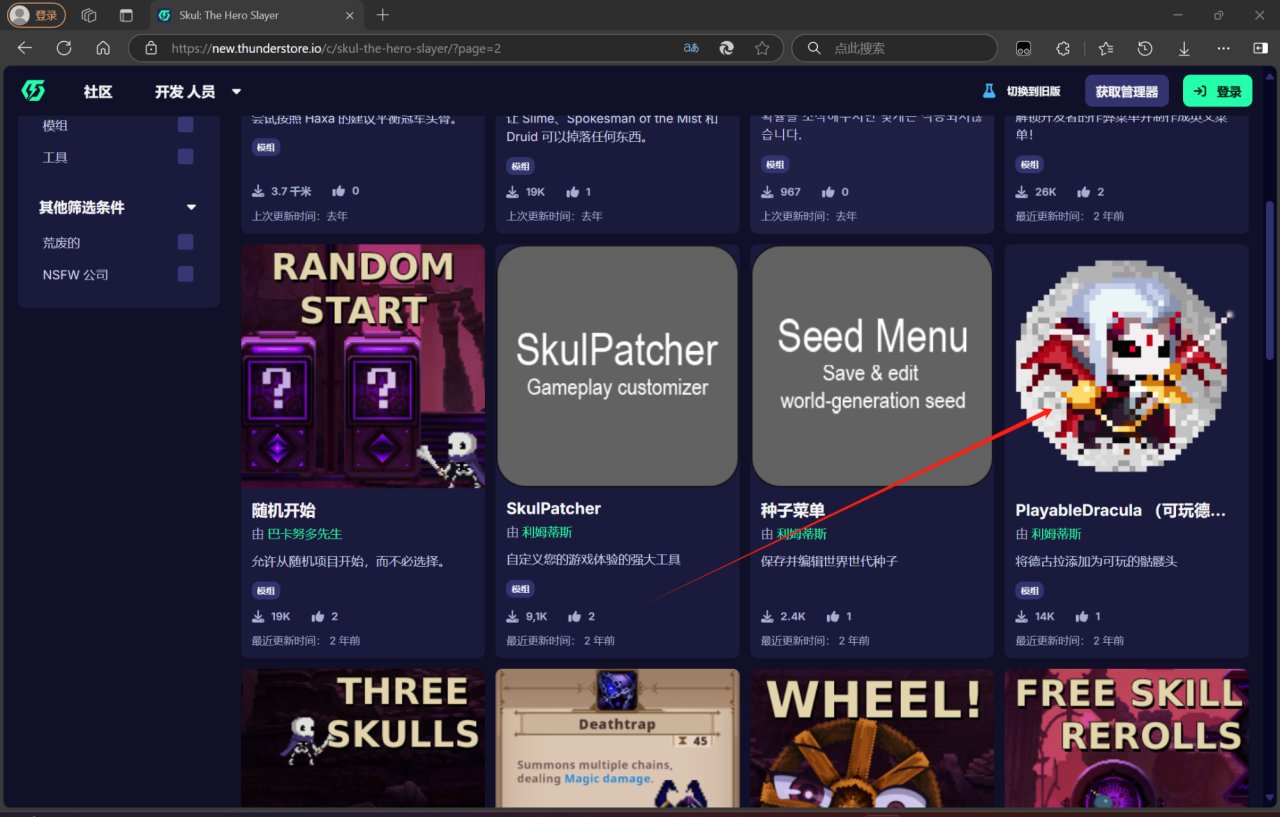Open the favorites list icon
Viewport: 1280px width, 817px height.
pos(1105,48)
